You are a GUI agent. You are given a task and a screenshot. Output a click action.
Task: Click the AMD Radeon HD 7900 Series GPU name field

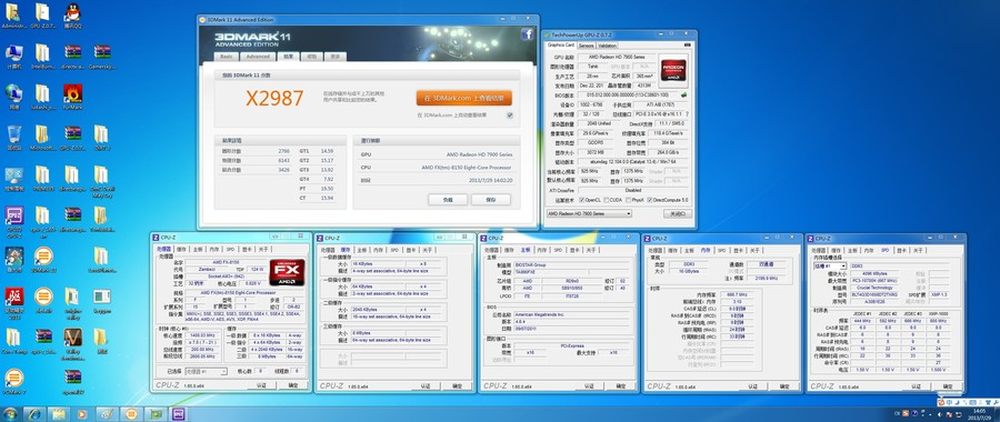[615, 57]
